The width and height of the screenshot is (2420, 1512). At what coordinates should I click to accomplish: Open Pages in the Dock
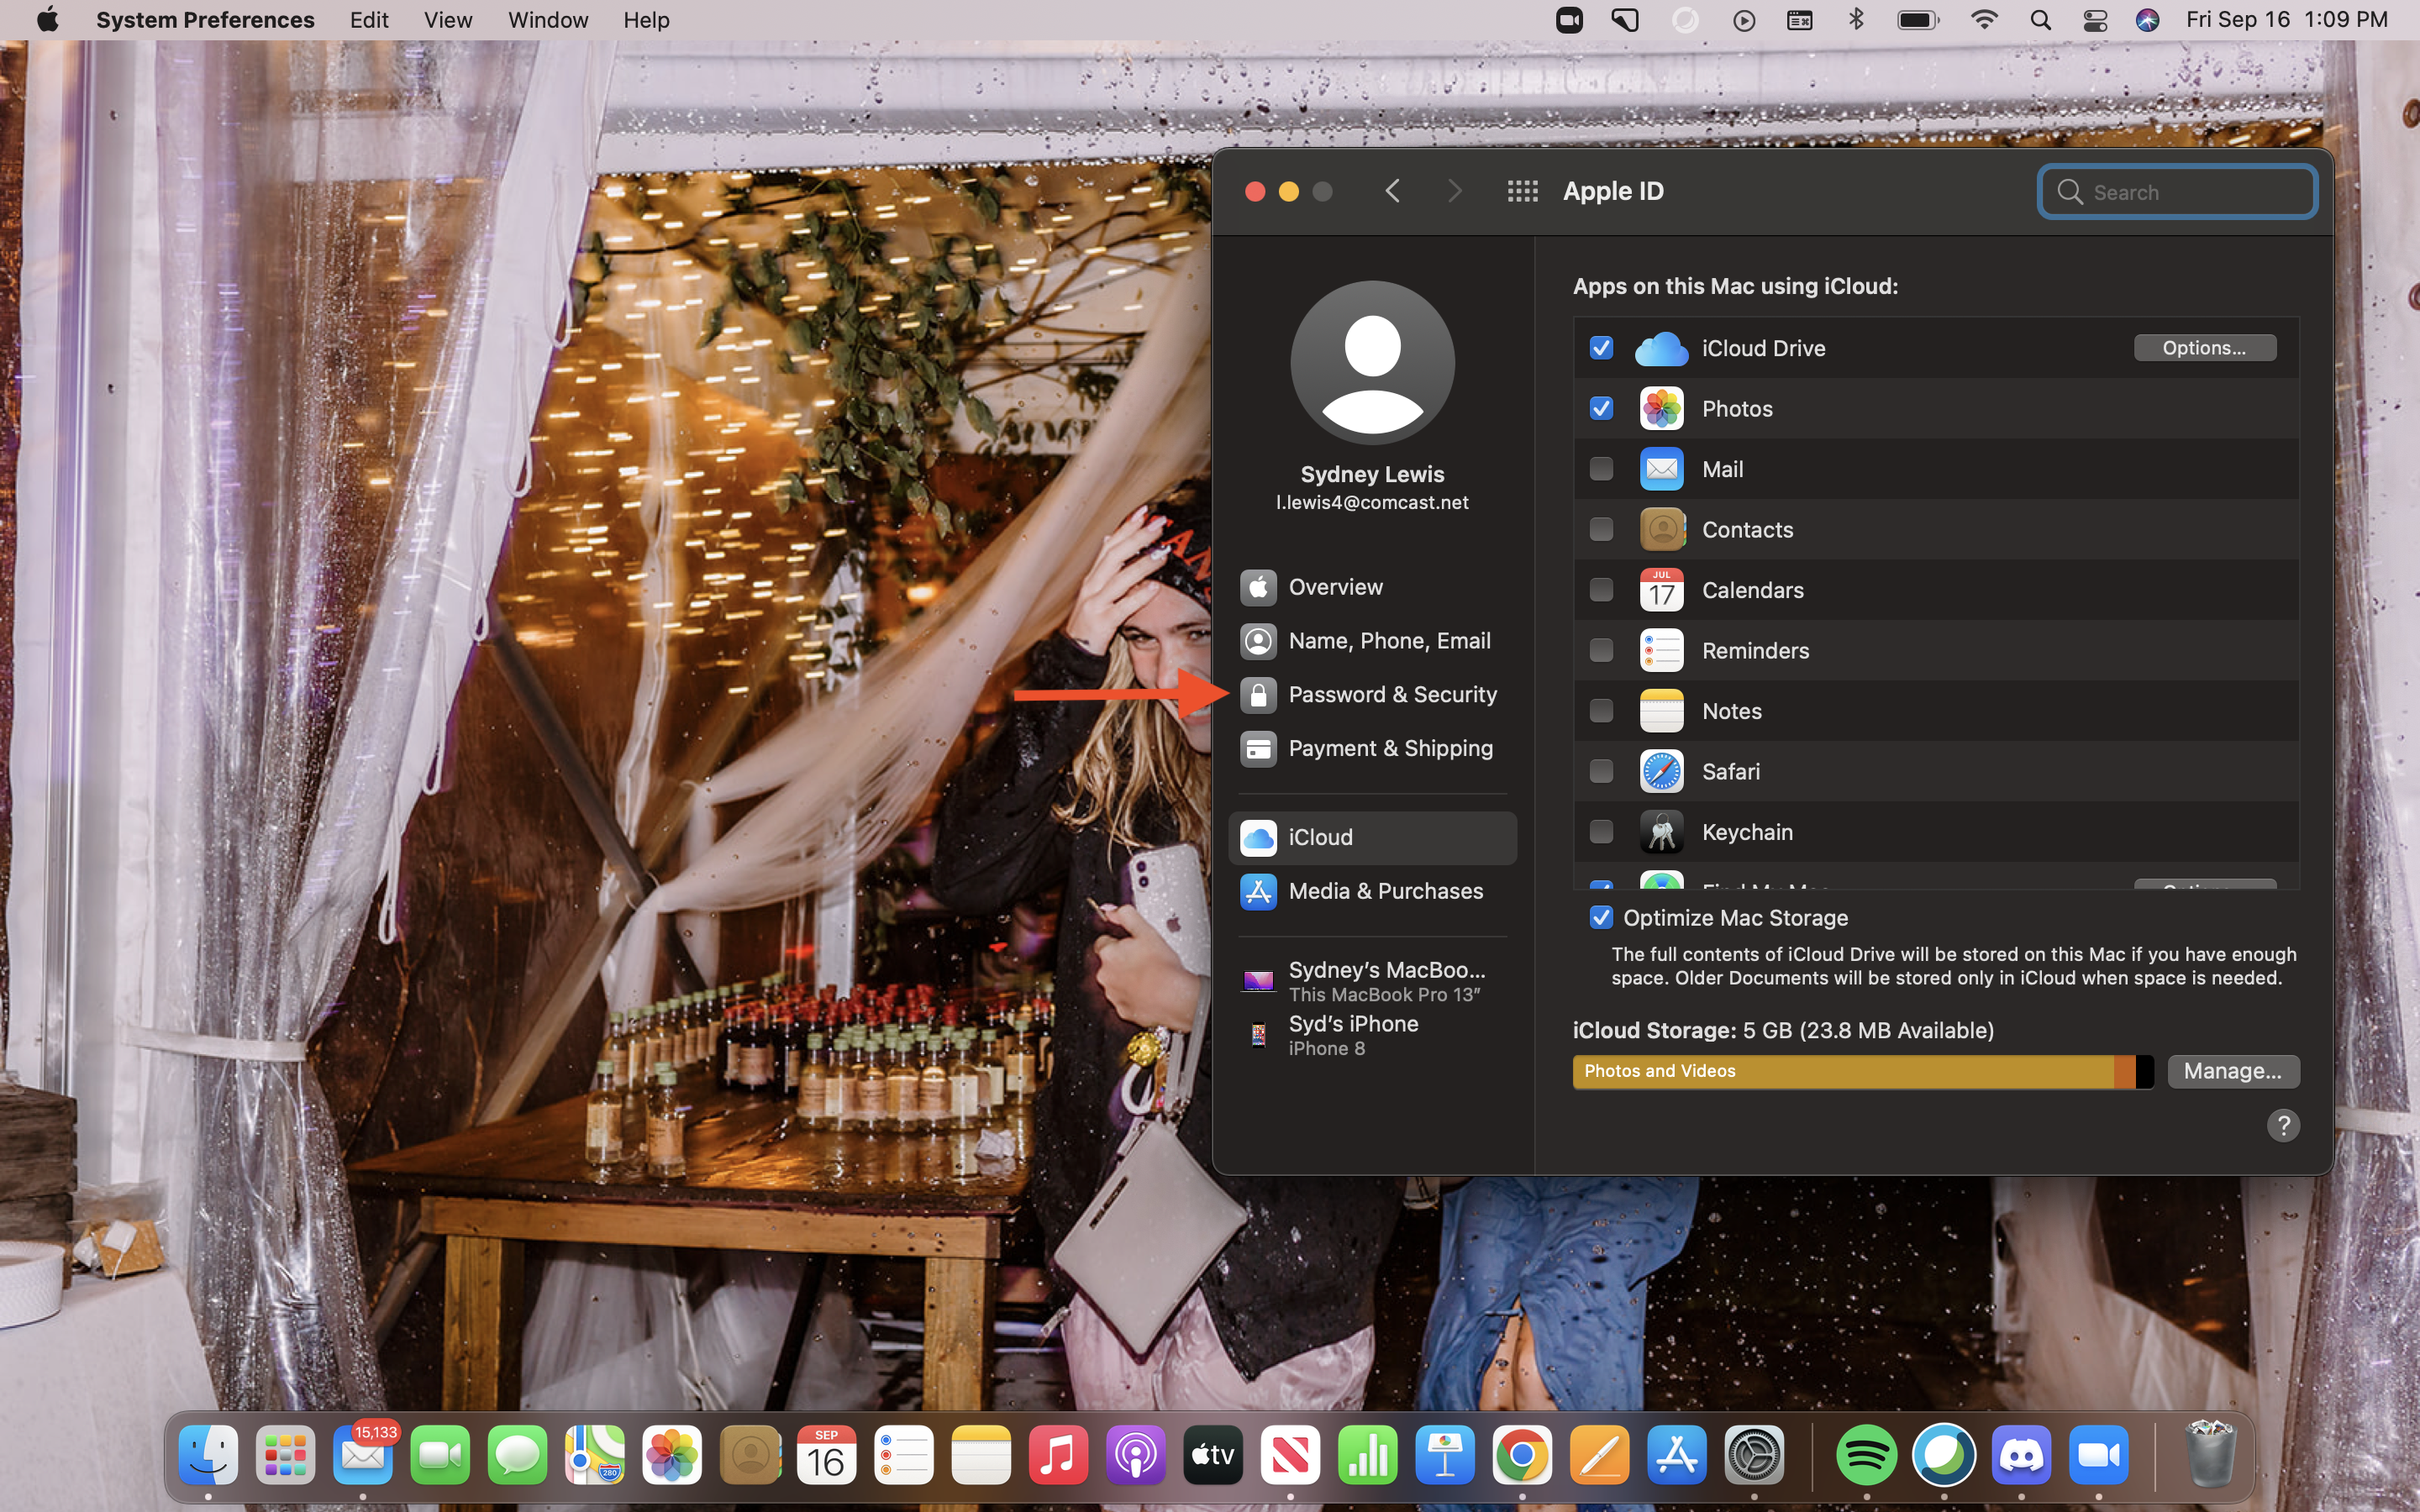1600,1455
